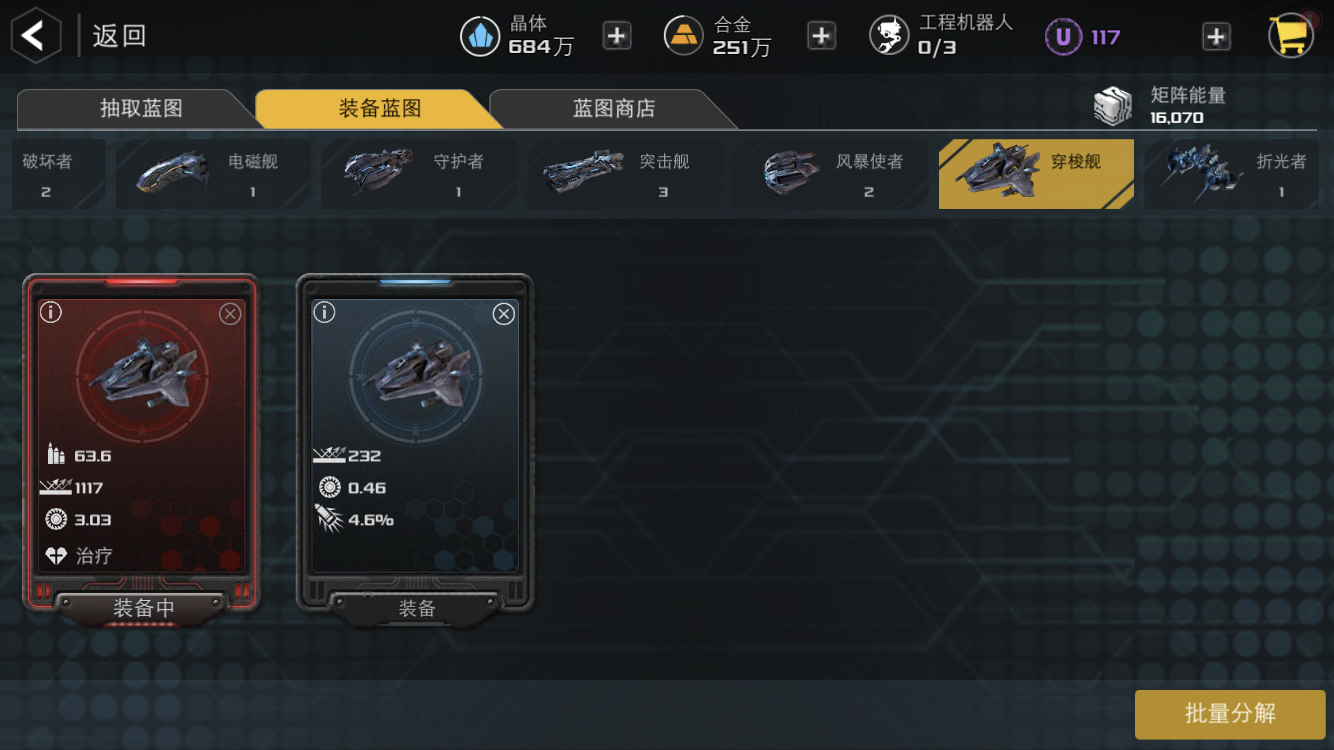The width and height of the screenshot is (1334, 750).
Task: Add U currency with plus button
Action: 1216,37
